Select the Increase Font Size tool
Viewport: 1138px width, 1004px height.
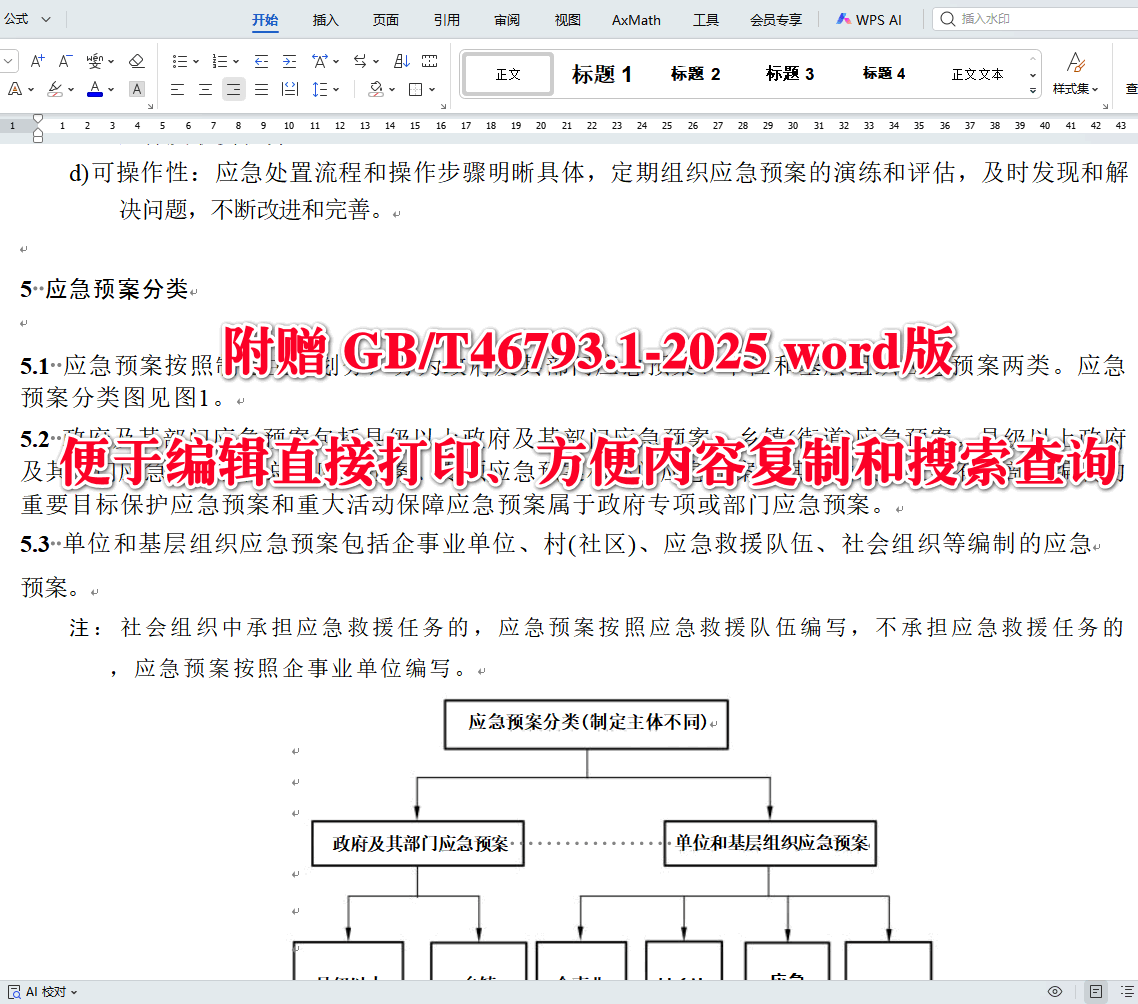(36, 61)
